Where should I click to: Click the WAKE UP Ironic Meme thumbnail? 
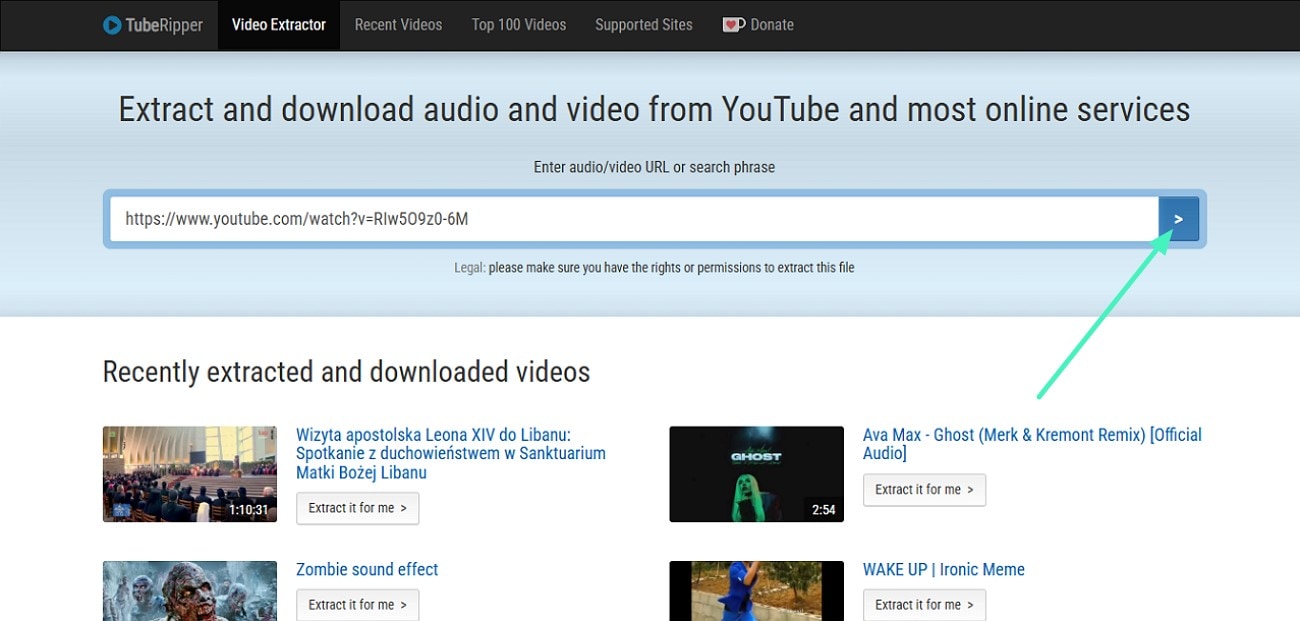coord(756,591)
